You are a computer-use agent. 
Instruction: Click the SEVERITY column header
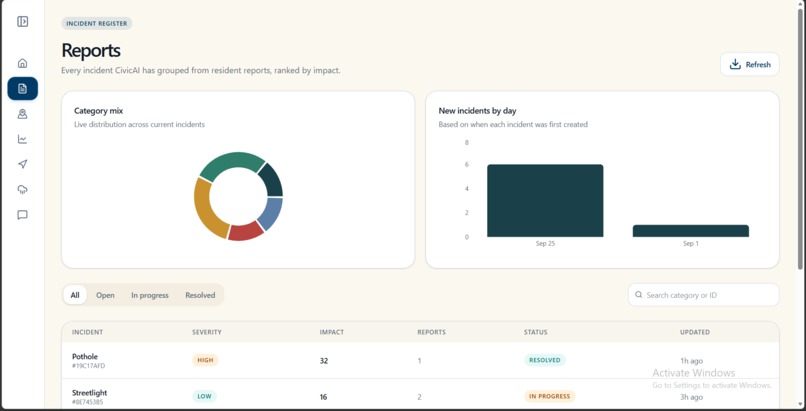tap(207, 332)
